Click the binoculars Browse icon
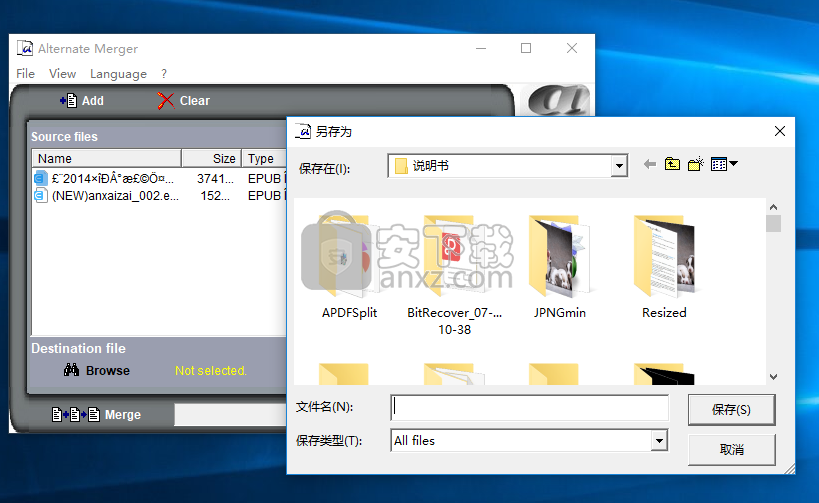The width and height of the screenshot is (819, 503). (x=72, y=370)
